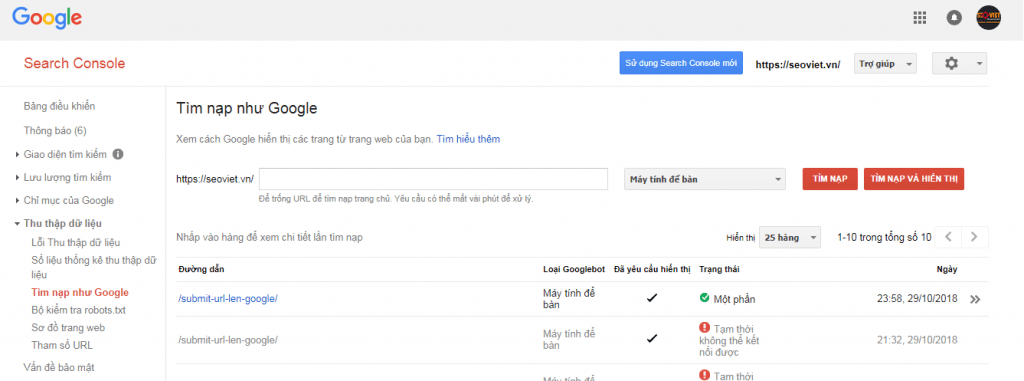This screenshot has height=381, width=1024.
Task: Click the Trạng thái column header
Action: (719, 269)
